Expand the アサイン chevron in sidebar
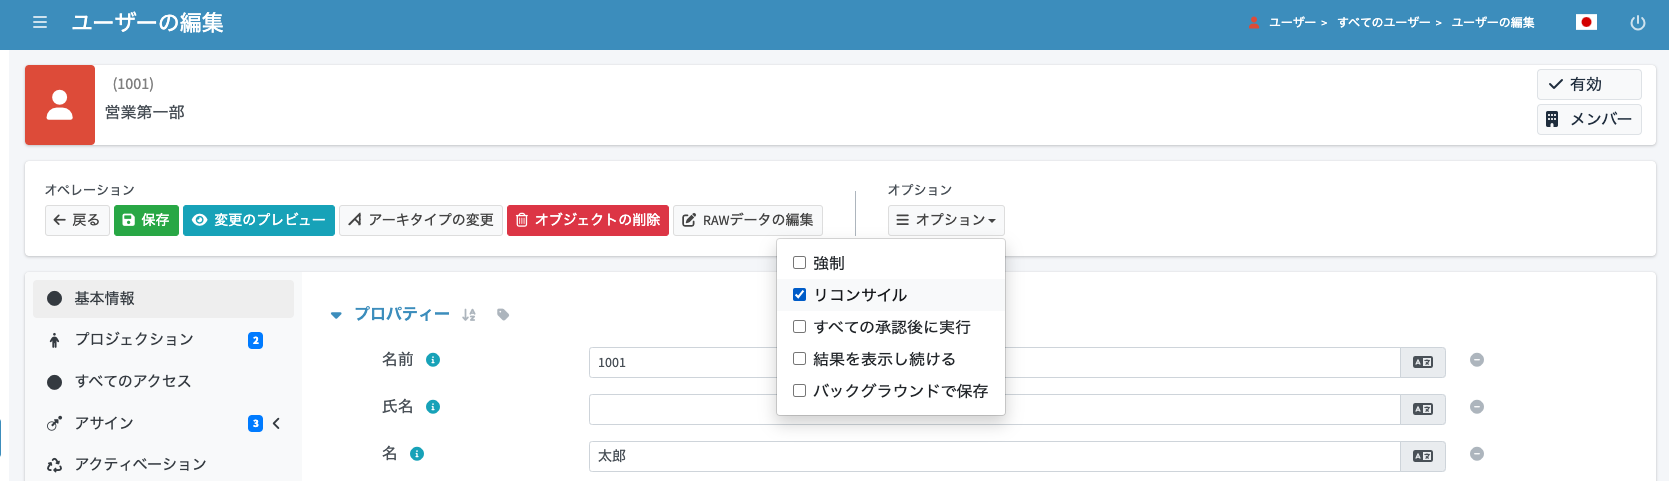 276,424
